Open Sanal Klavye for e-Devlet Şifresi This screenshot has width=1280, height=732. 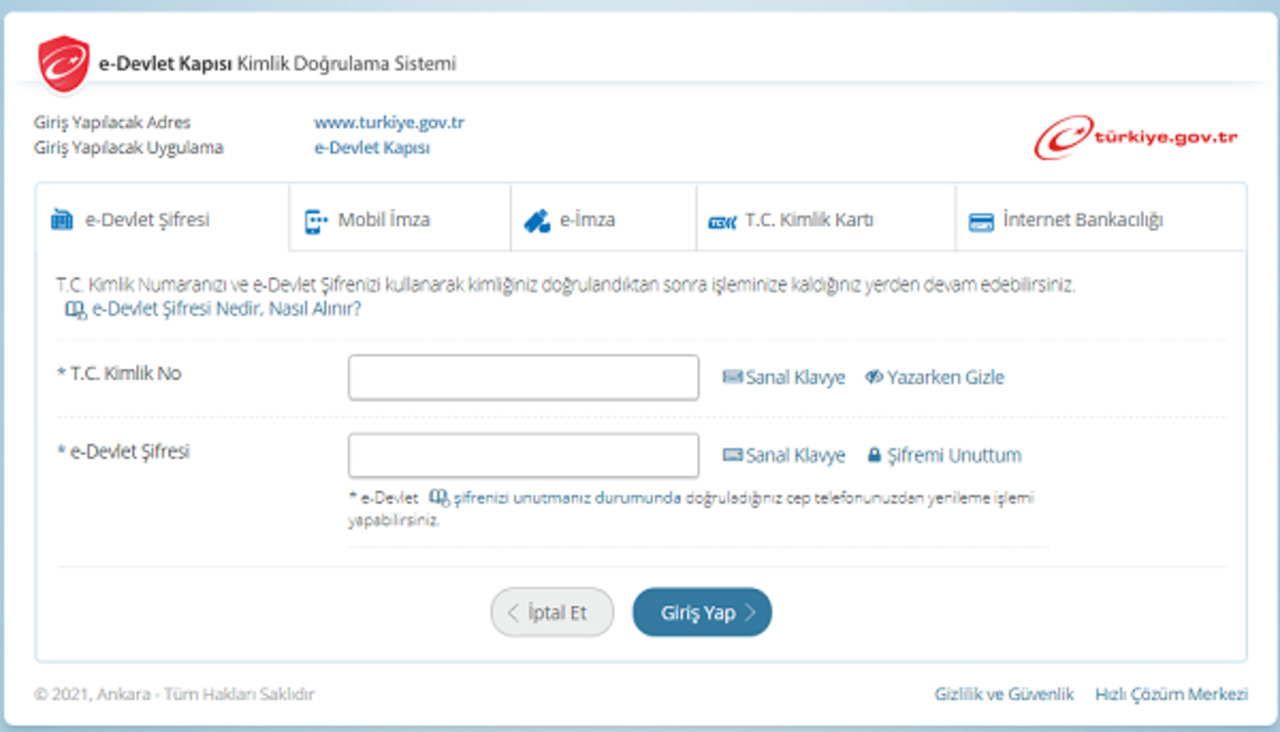pyautogui.click(x=784, y=455)
